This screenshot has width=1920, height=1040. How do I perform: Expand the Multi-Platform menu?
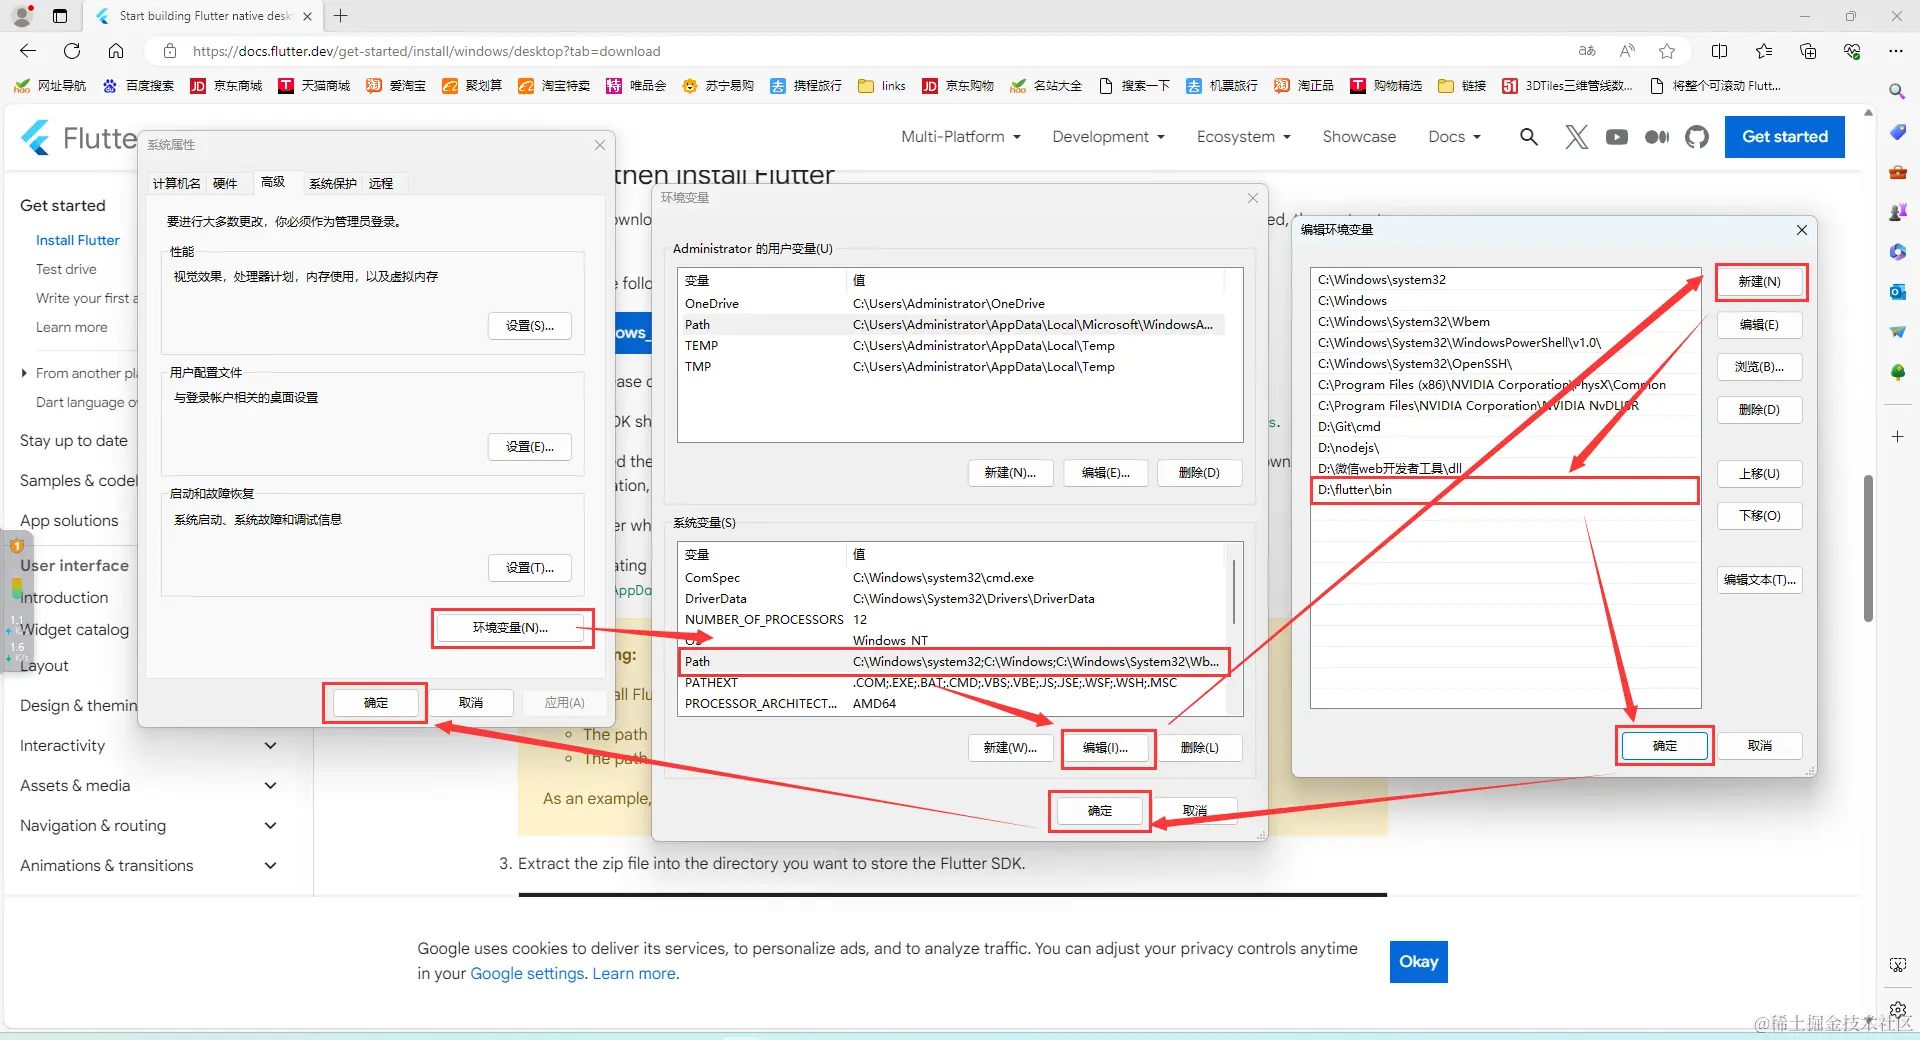coord(961,137)
